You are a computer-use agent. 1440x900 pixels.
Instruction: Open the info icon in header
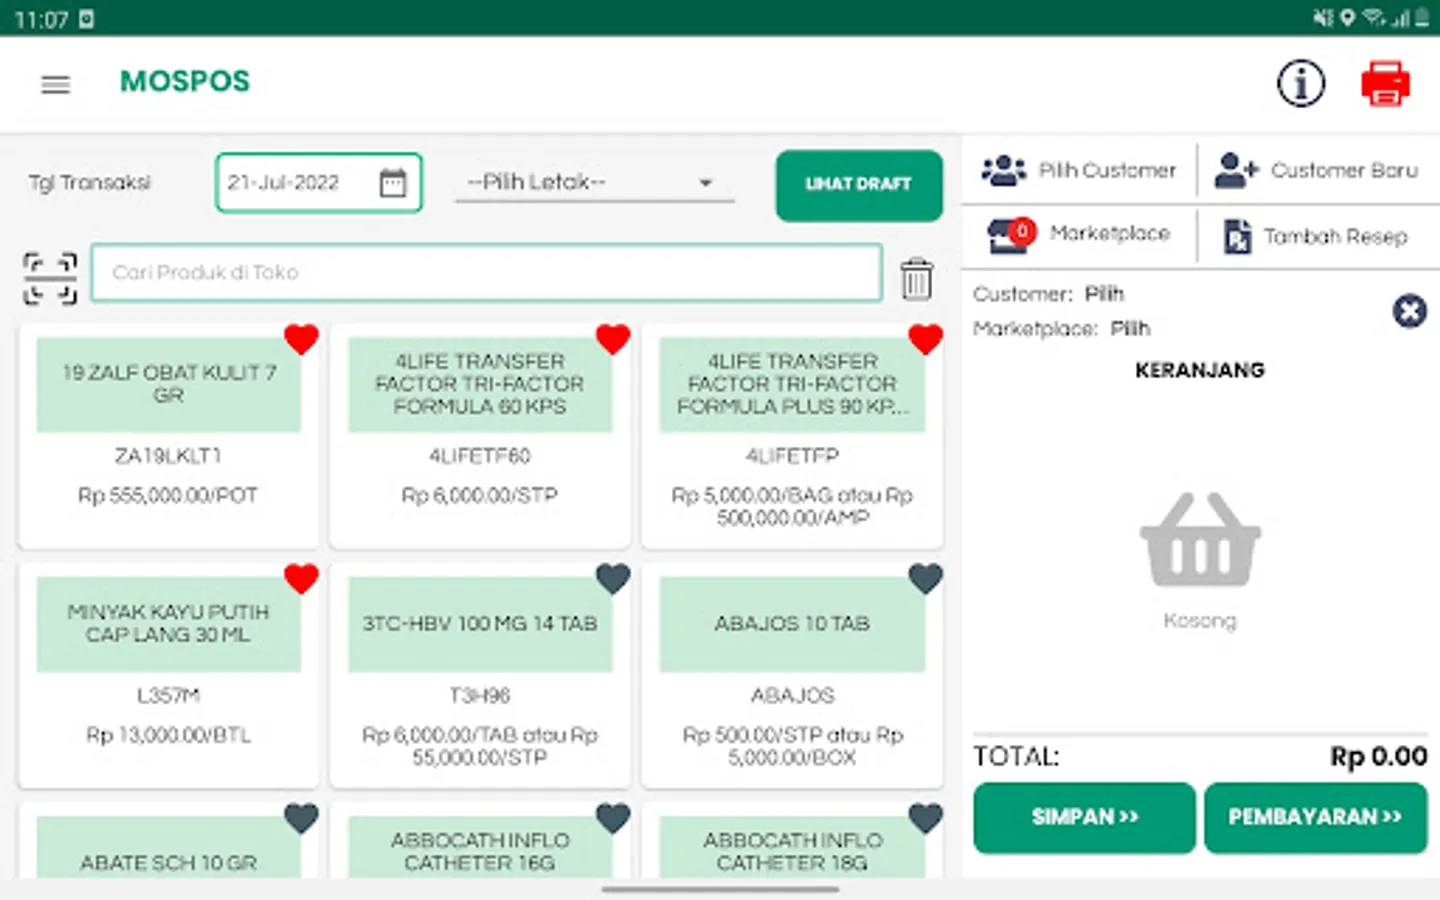[x=1301, y=83]
